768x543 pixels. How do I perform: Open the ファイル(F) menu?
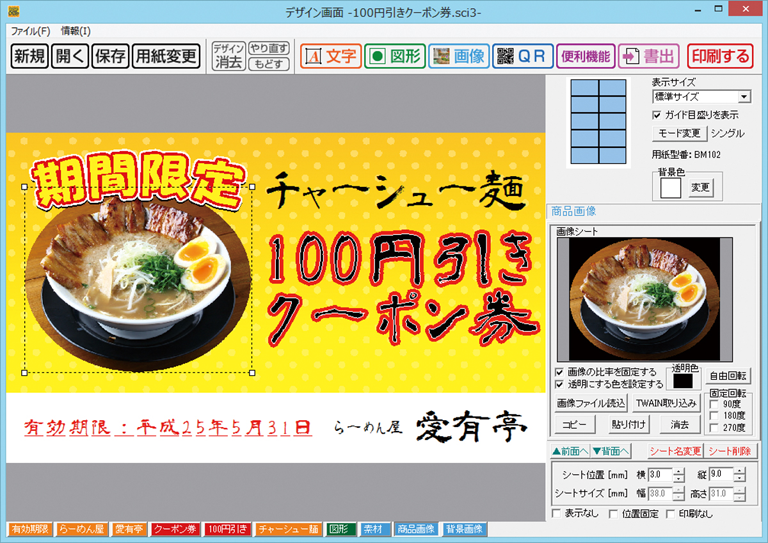click(x=30, y=31)
